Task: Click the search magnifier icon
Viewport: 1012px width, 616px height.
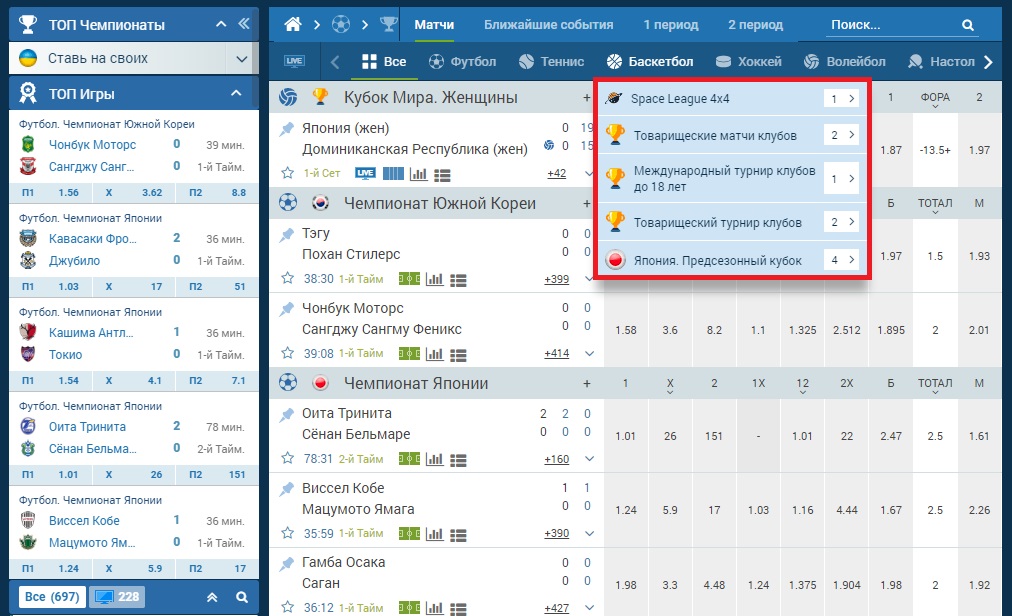Action: pos(967,25)
